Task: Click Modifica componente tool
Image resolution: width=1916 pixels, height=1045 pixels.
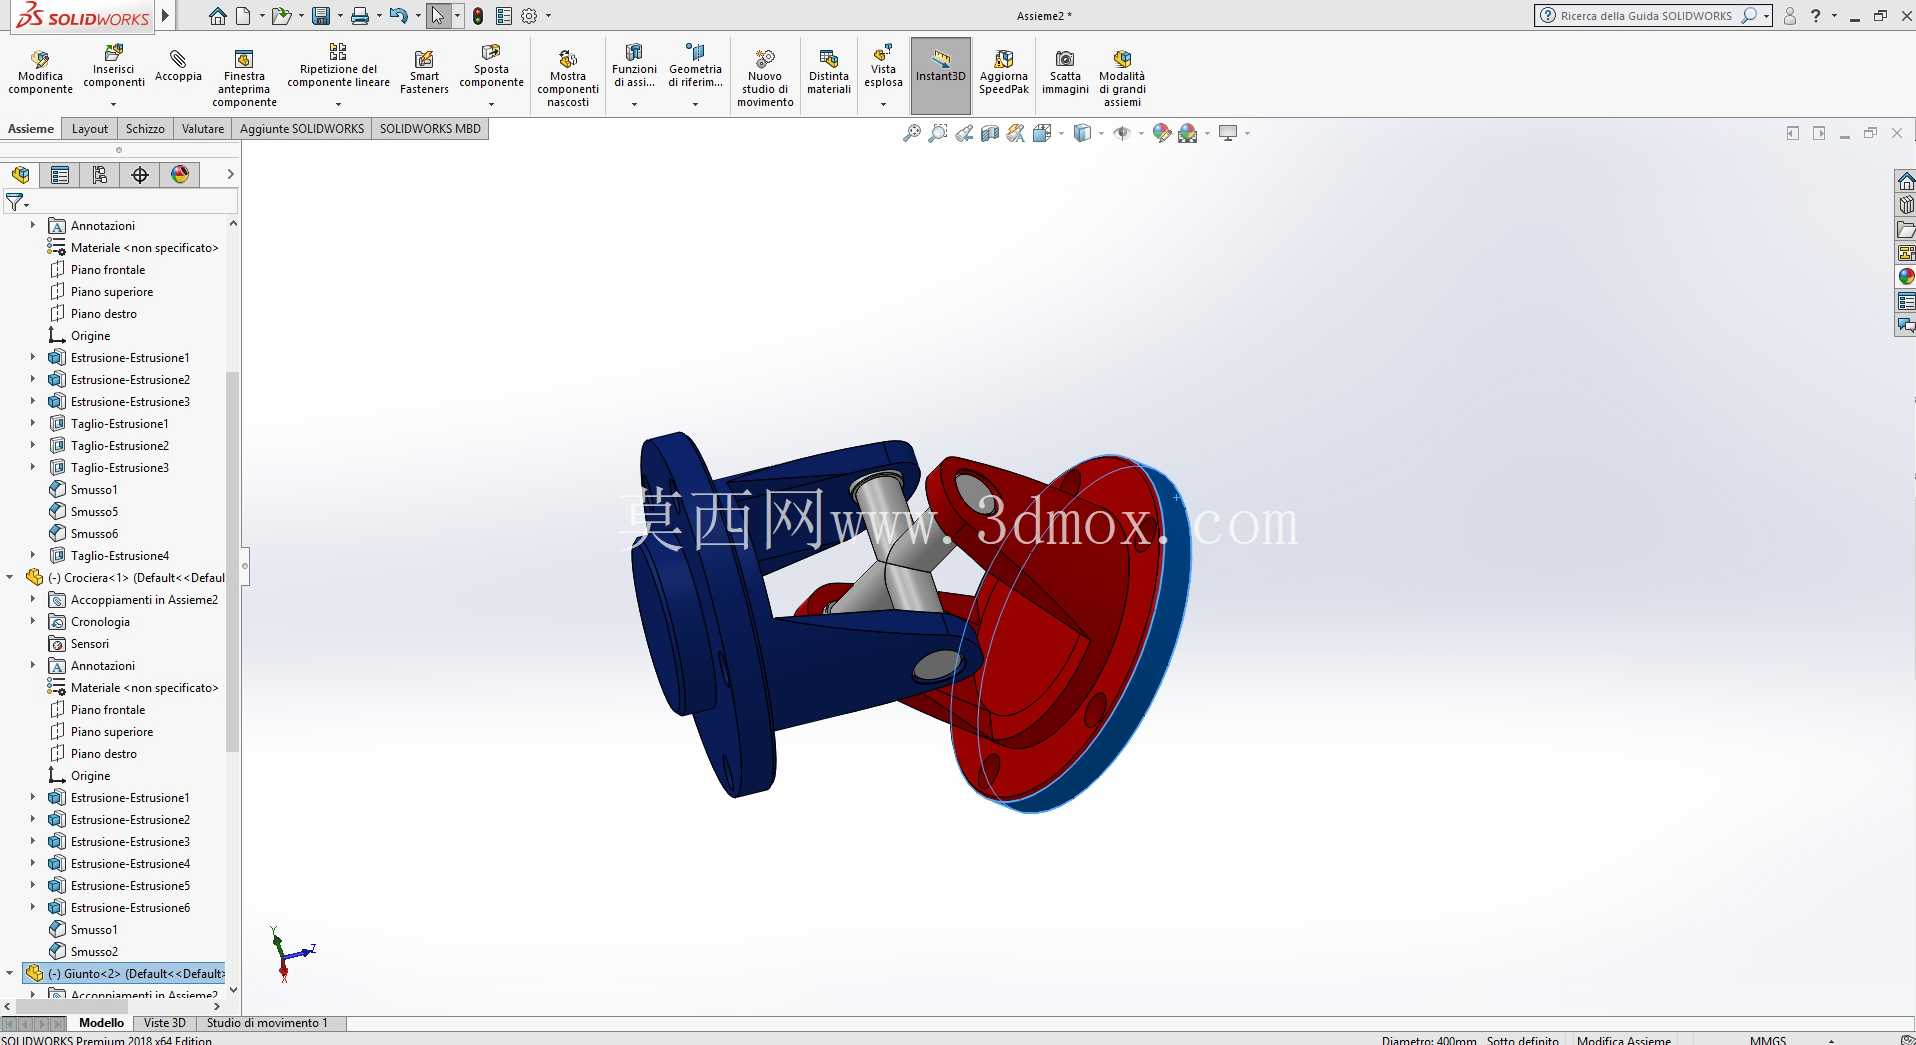Action: (x=40, y=73)
